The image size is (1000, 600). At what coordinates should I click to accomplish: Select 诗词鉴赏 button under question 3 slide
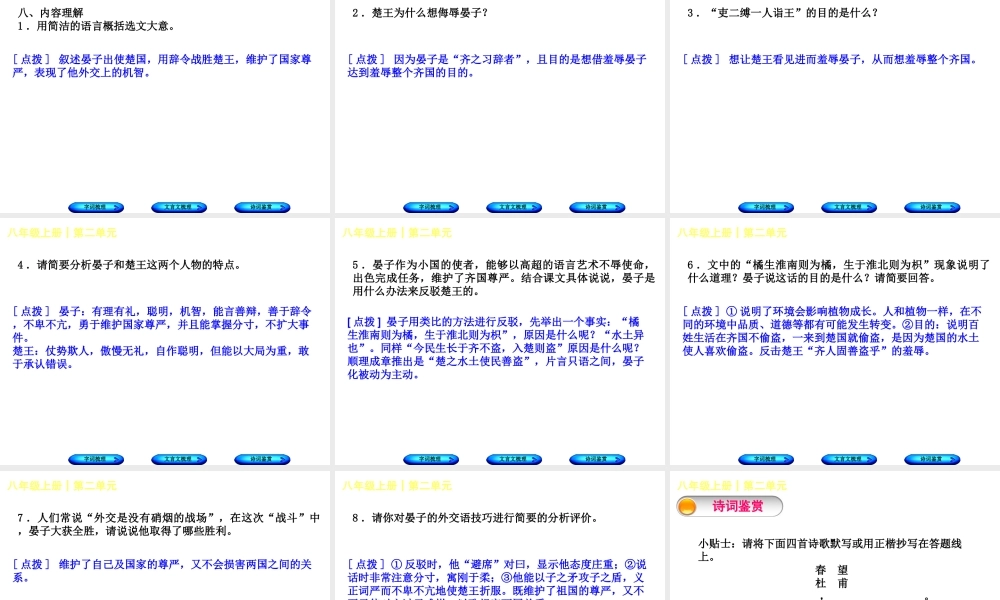tap(932, 207)
